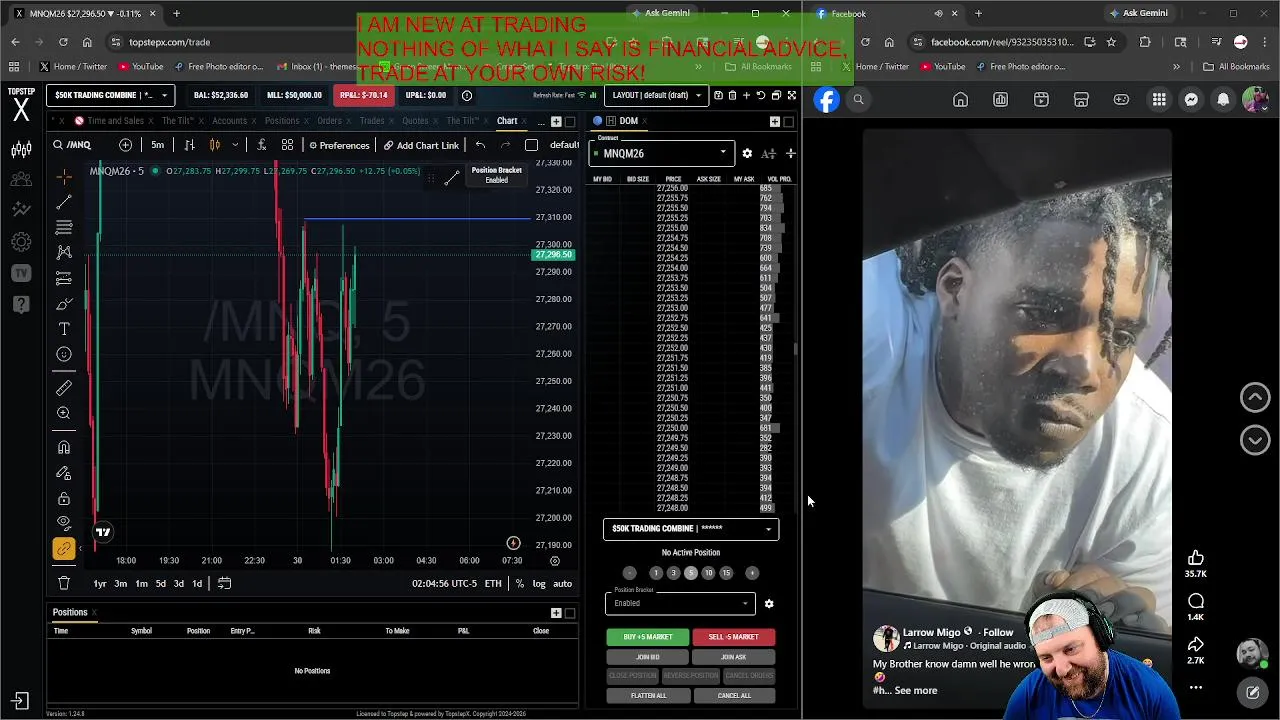
Task: Select the ruler measure tool
Action: (64, 388)
